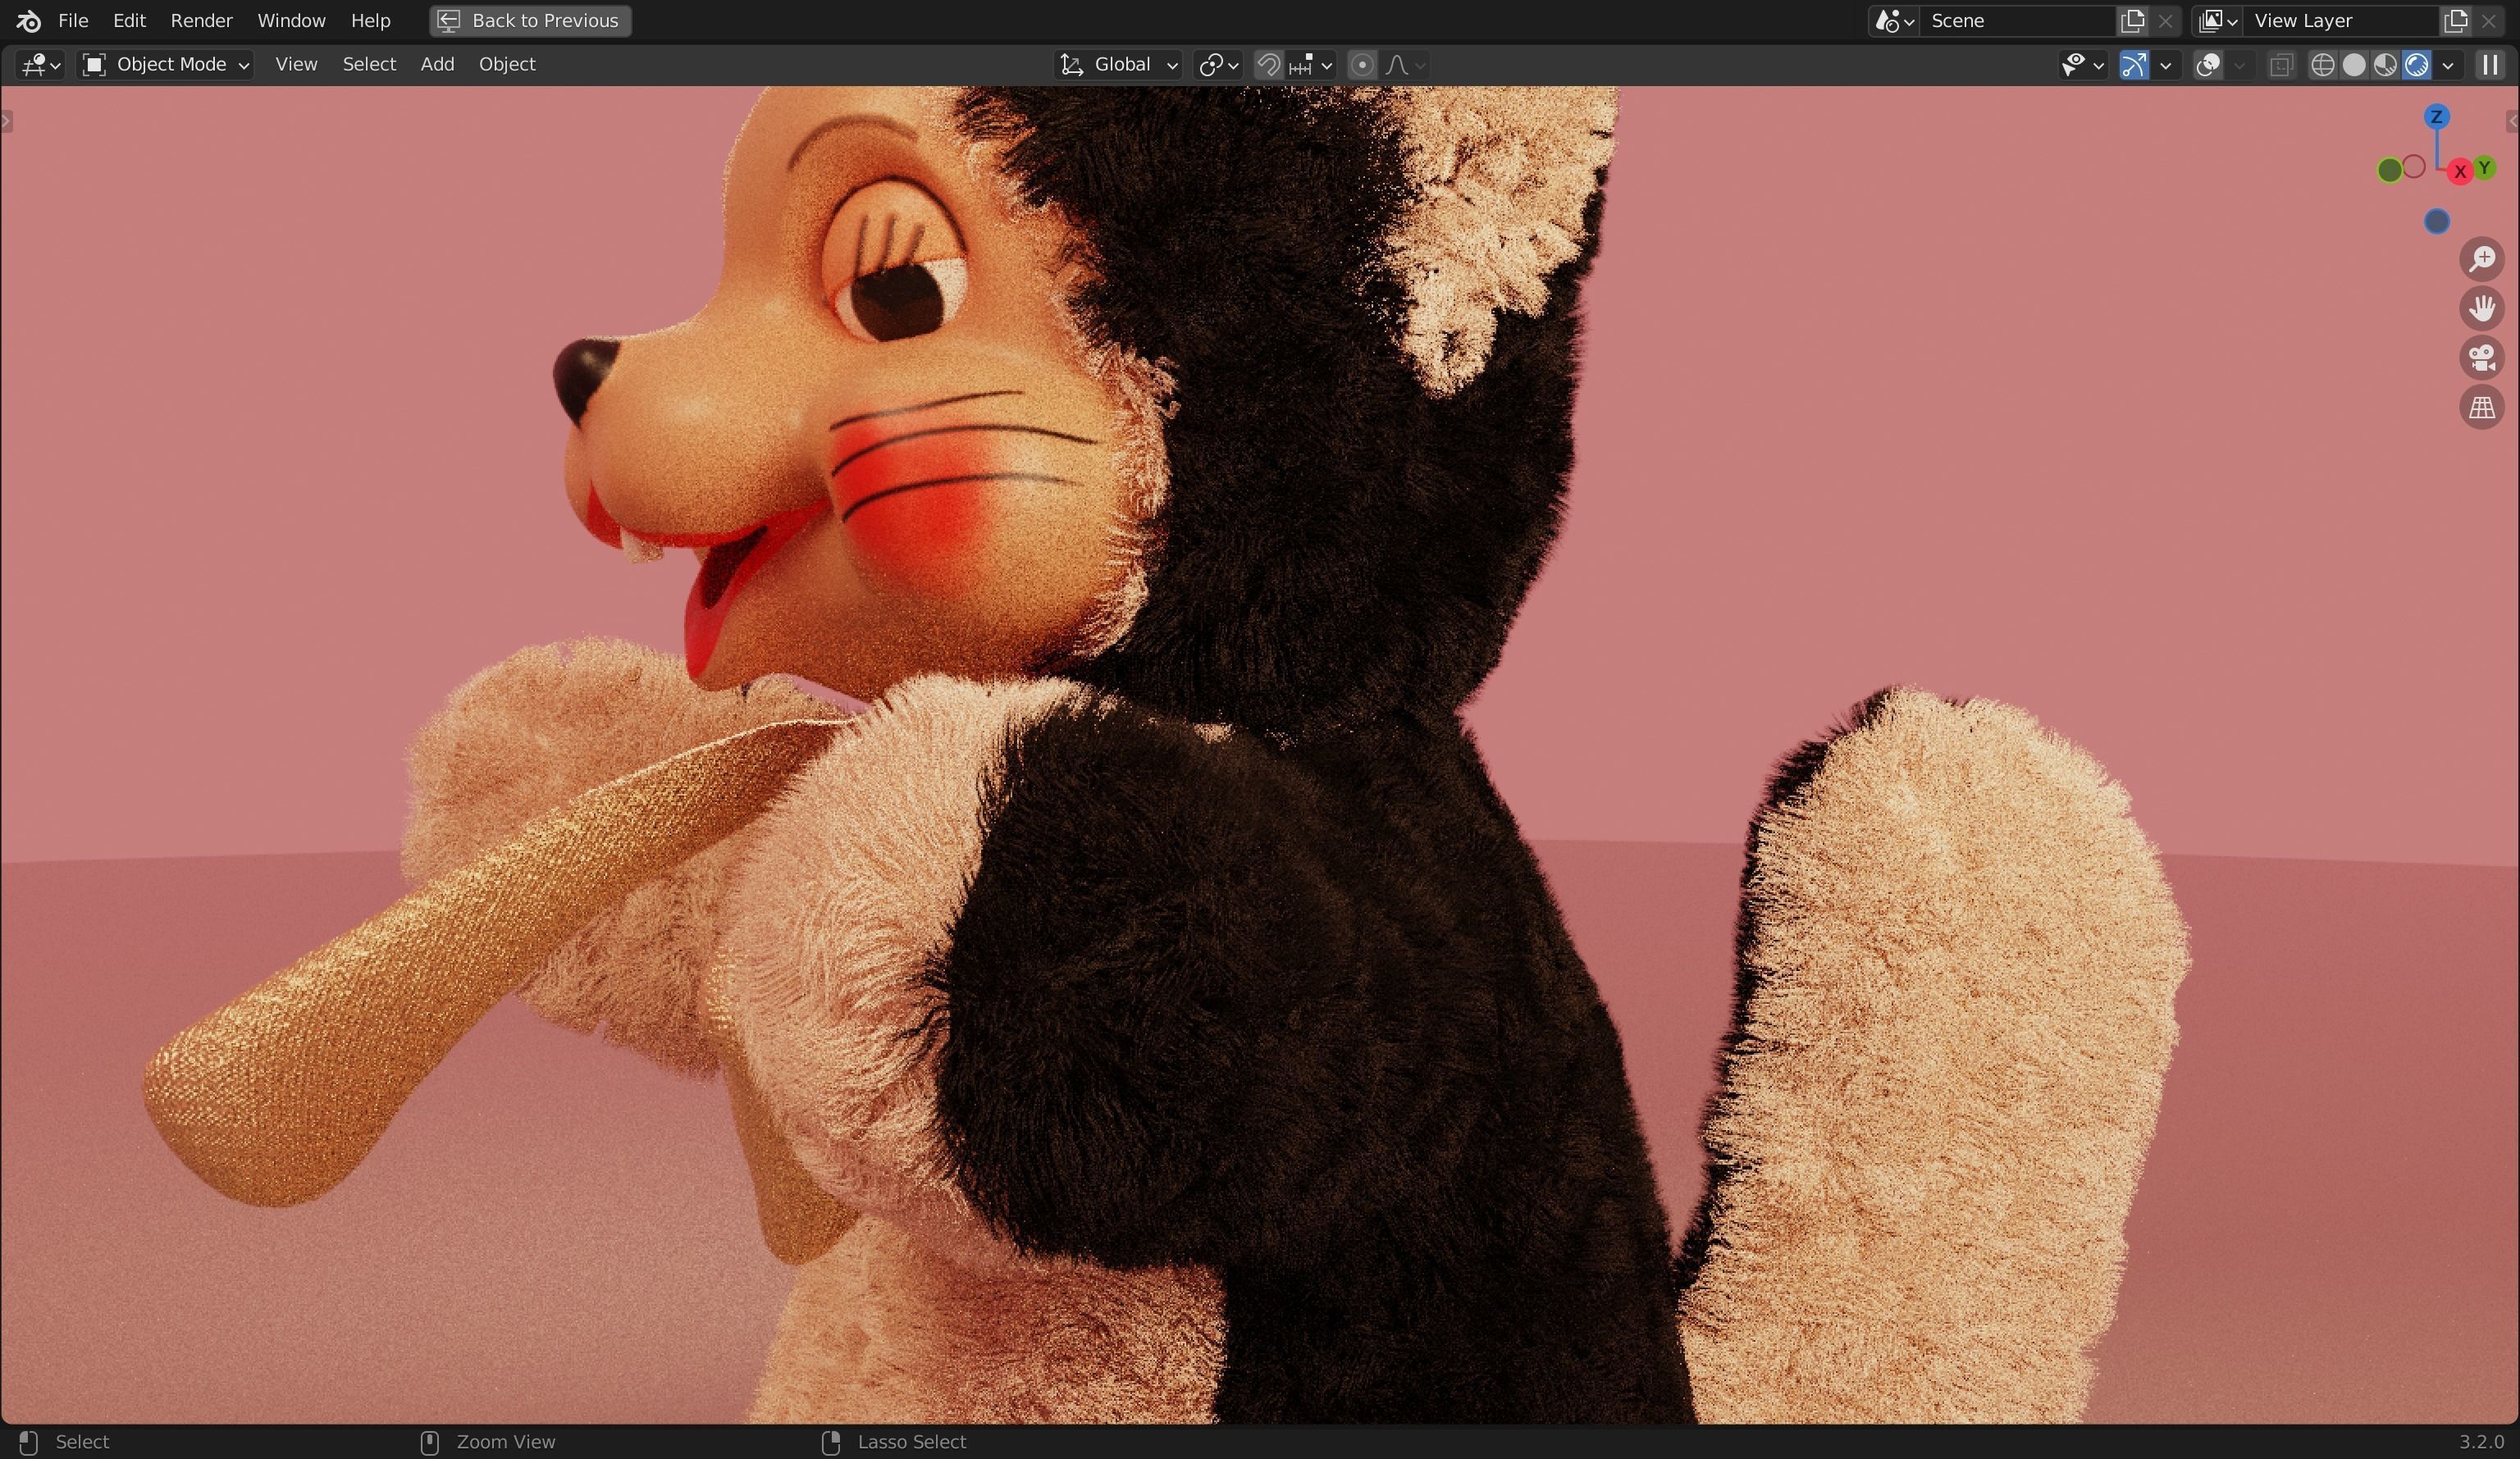Open the proportional editing falloff dropdown
Screen dimensions: 2520x1459
tap(1405, 65)
